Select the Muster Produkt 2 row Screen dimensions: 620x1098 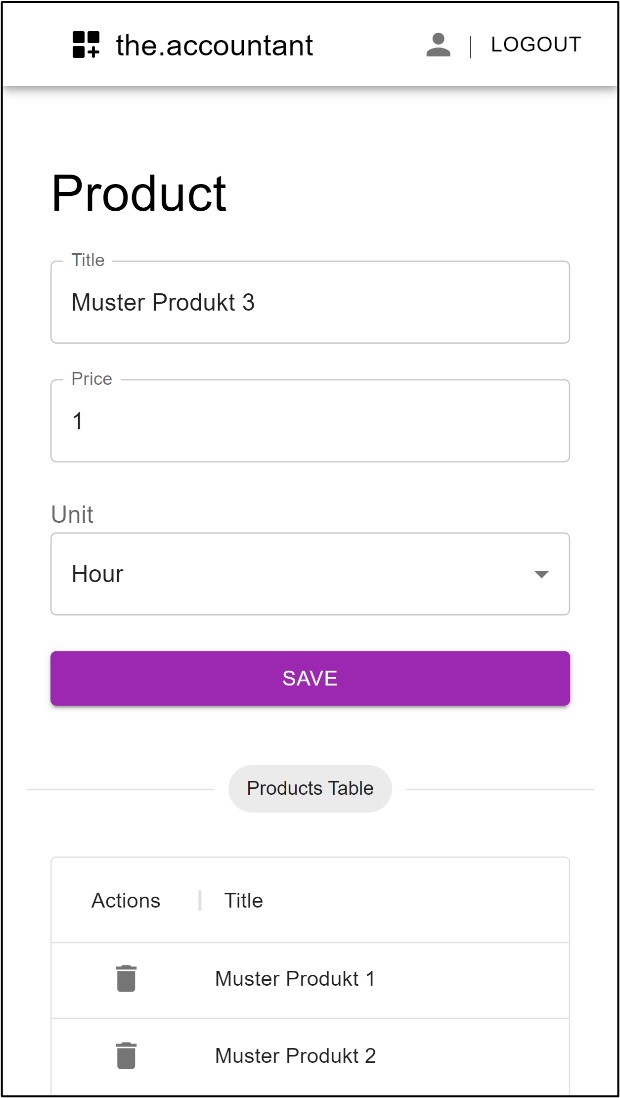[310, 1056]
